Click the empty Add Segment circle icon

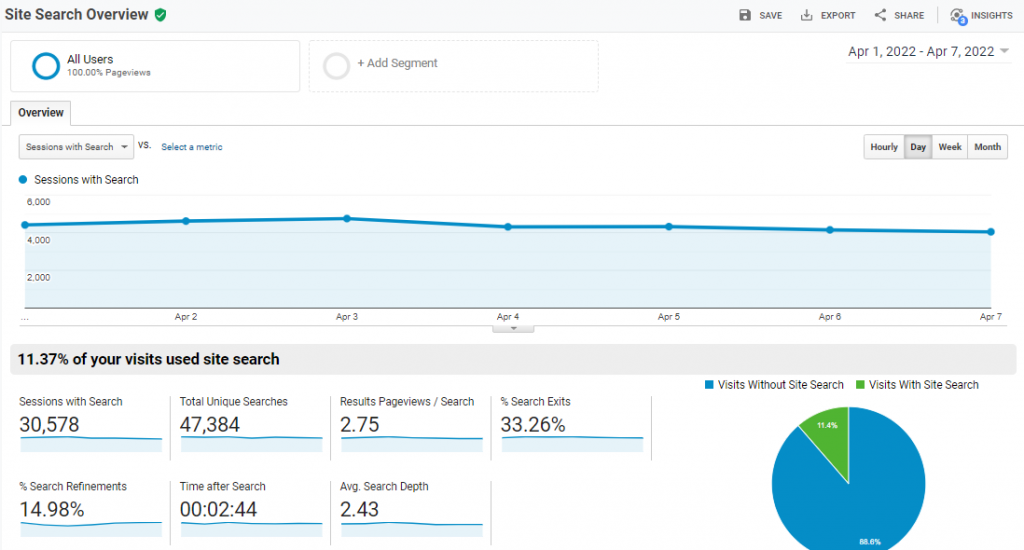pos(337,66)
